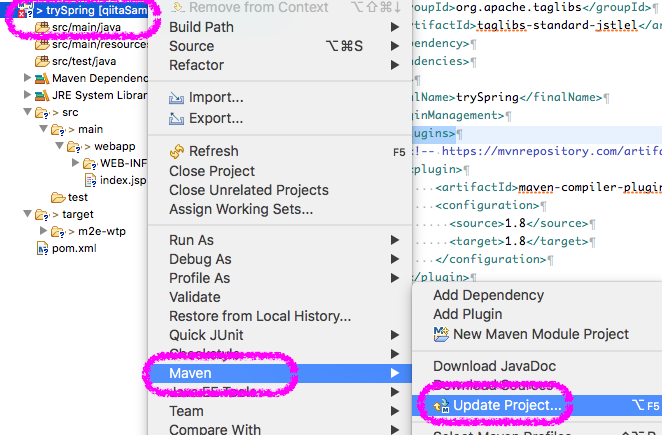Viewport: 662px width, 435px height.
Task: Click the taglibs-standard-jstlel text in editor
Action: [x=557, y=25]
